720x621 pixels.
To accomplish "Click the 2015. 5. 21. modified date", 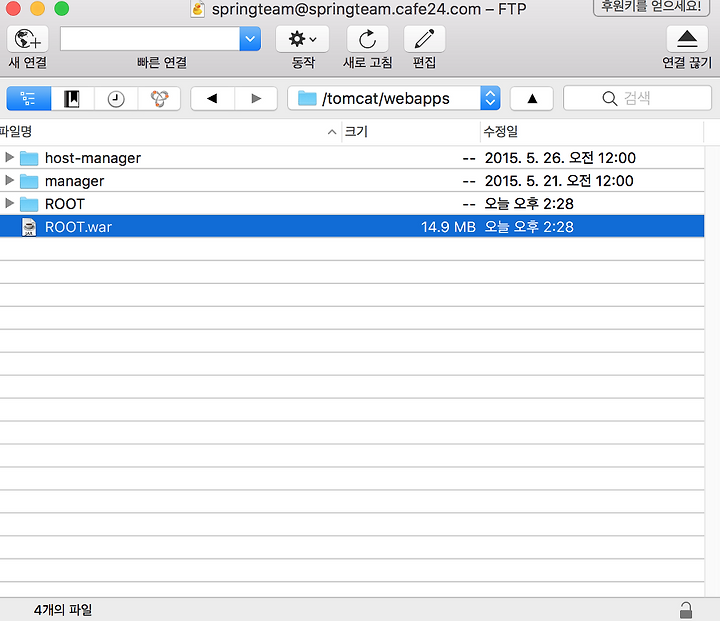I will pos(559,181).
